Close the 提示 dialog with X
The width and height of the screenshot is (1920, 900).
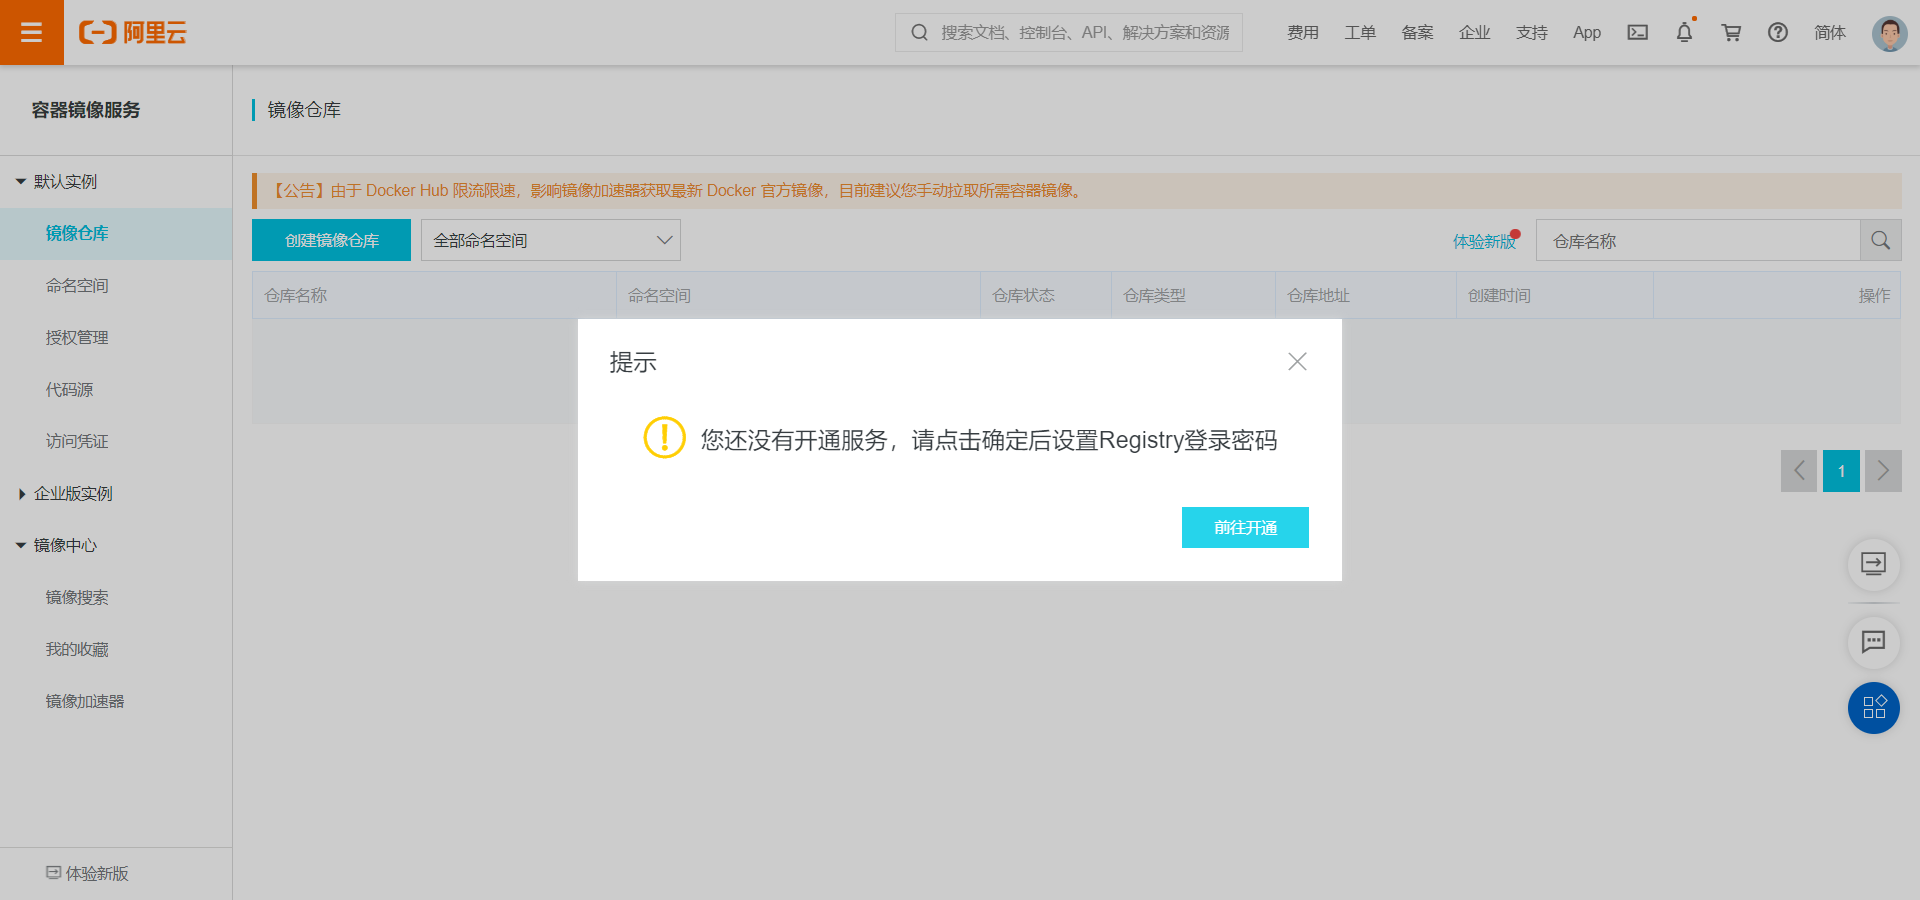point(1297,362)
